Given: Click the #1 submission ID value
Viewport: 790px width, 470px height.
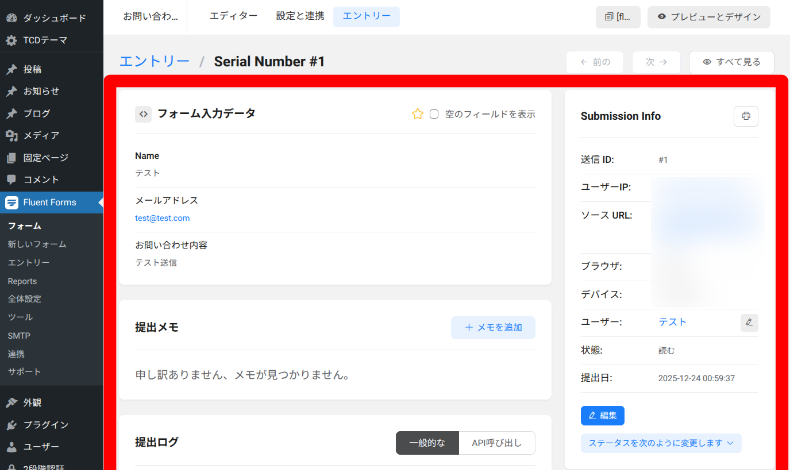Looking at the screenshot, I should click(x=663, y=160).
